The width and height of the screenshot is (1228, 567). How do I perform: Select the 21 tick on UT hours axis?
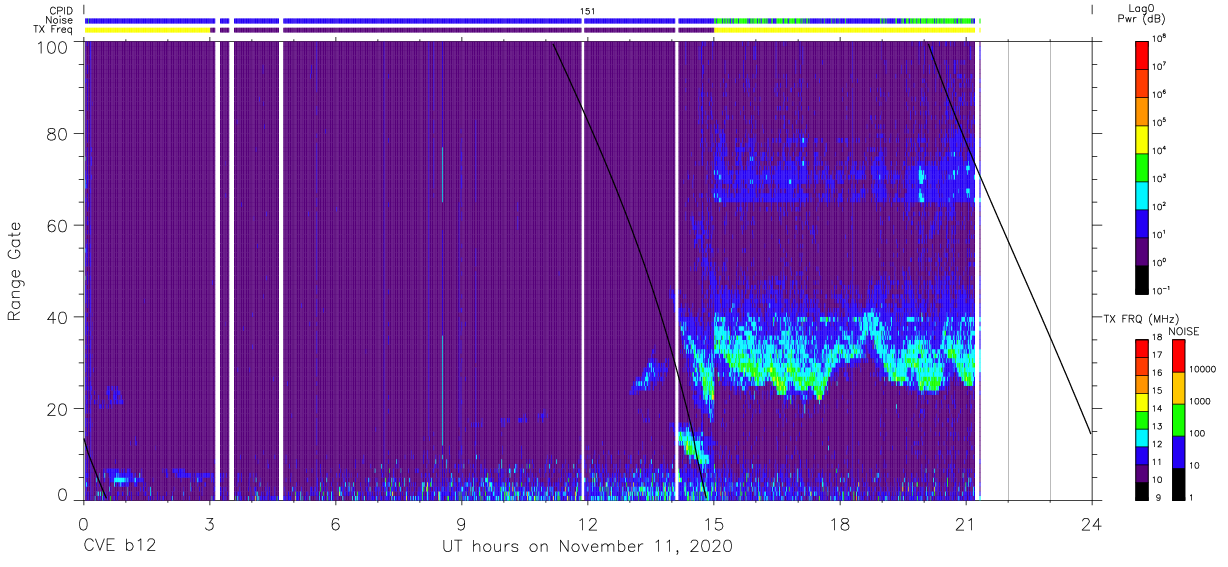click(x=966, y=524)
